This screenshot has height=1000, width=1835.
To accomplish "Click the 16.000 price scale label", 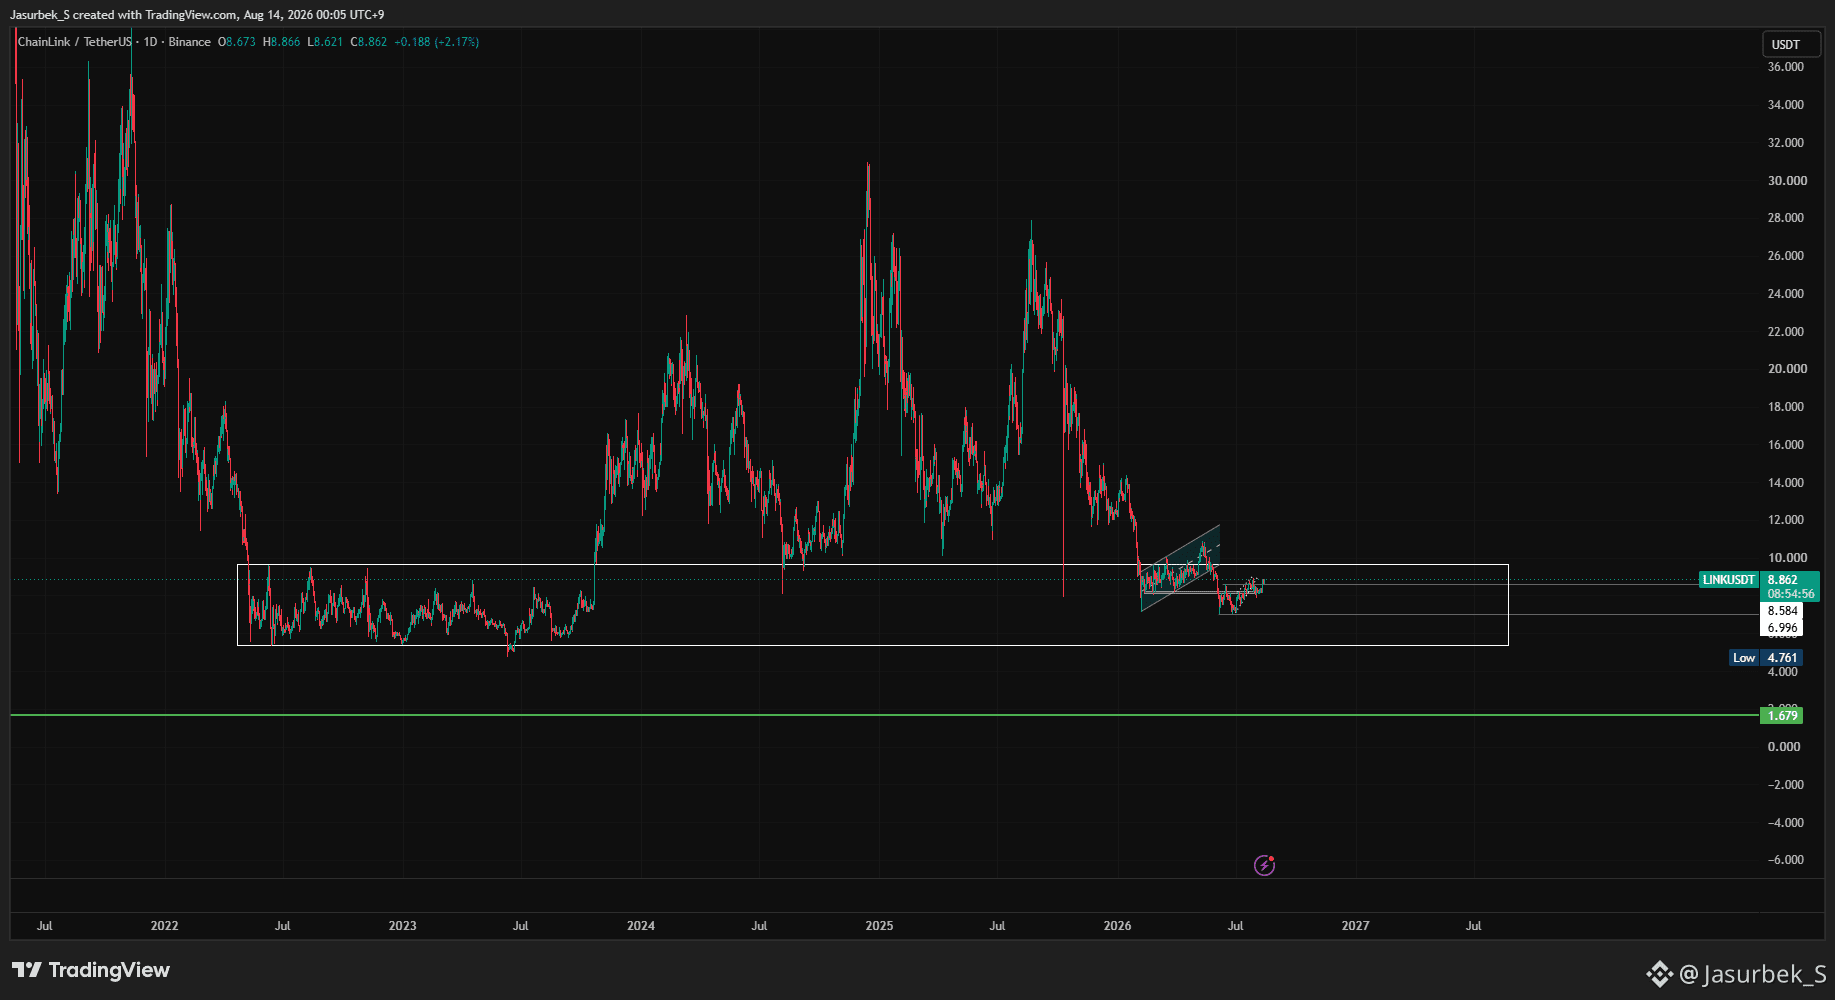I will (x=1786, y=445).
